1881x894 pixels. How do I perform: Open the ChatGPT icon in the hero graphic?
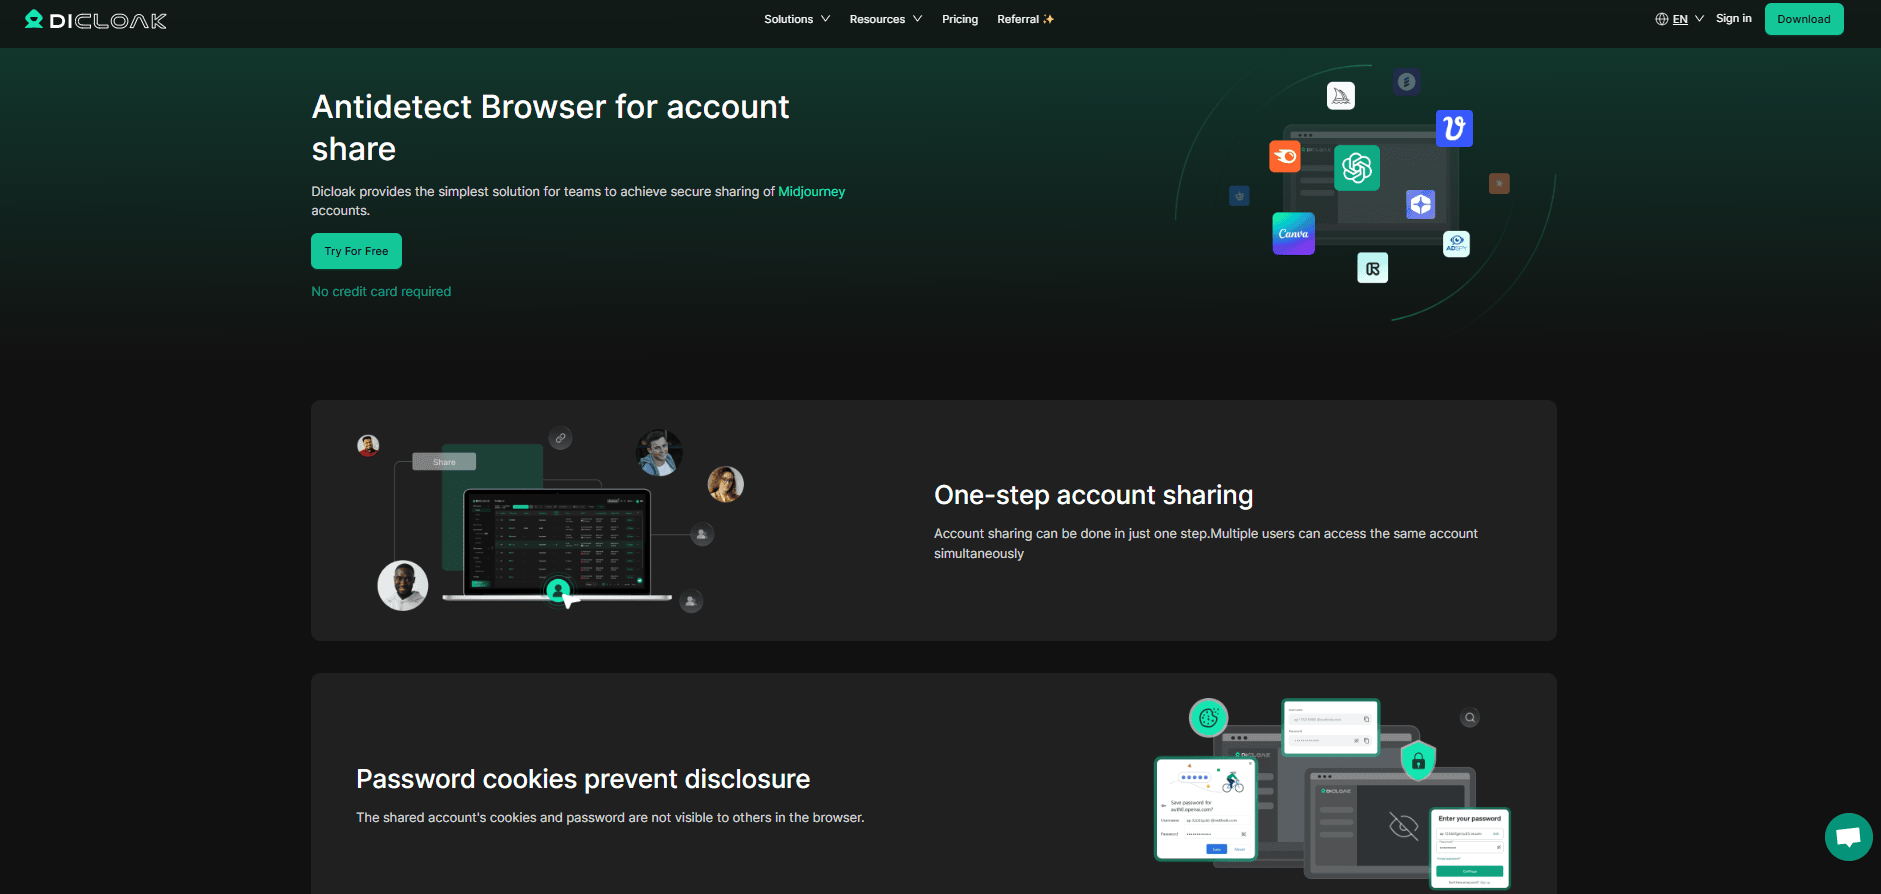[x=1357, y=168]
